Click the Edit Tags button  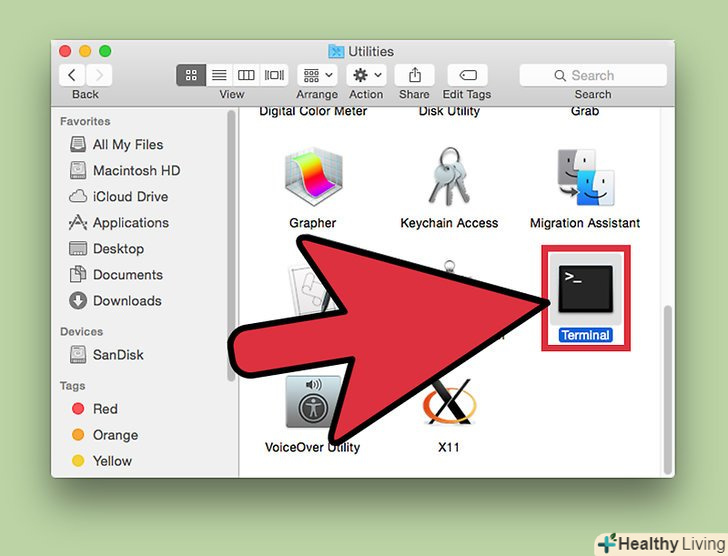467,75
